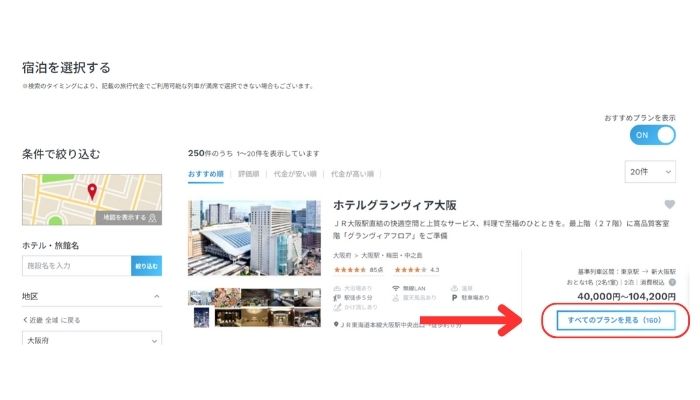Open the 20件 results-per-page dropdown

[x=650, y=172]
